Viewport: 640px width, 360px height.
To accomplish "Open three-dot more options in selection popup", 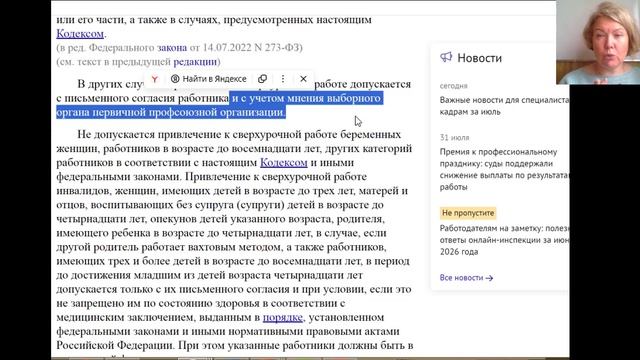I will [283, 79].
